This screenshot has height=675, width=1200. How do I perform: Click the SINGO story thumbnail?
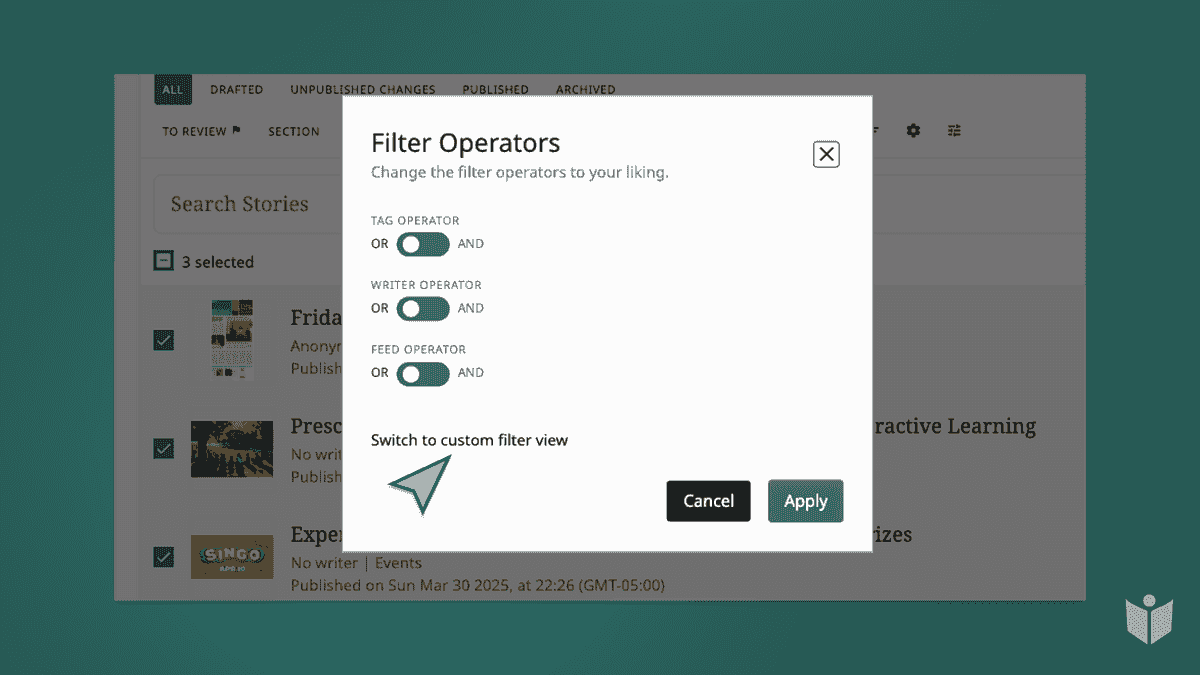[232, 556]
